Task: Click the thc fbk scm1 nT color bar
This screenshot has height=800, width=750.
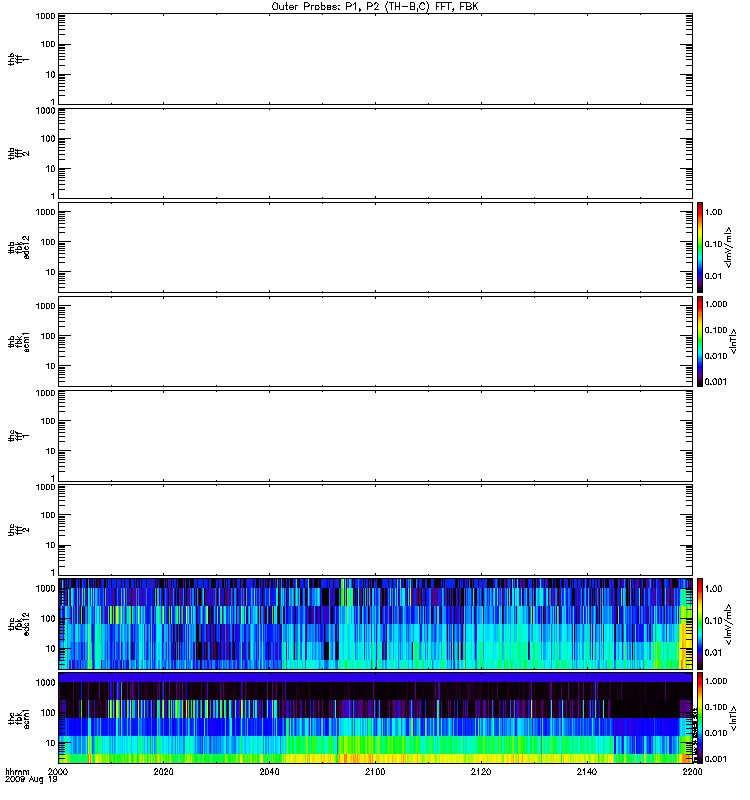Action: point(700,718)
